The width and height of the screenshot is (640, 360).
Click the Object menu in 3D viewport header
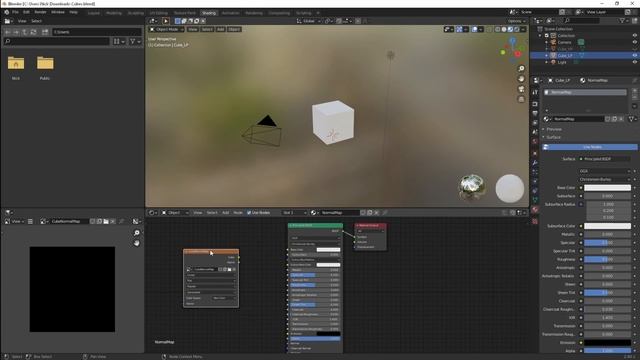pyautogui.click(x=234, y=29)
